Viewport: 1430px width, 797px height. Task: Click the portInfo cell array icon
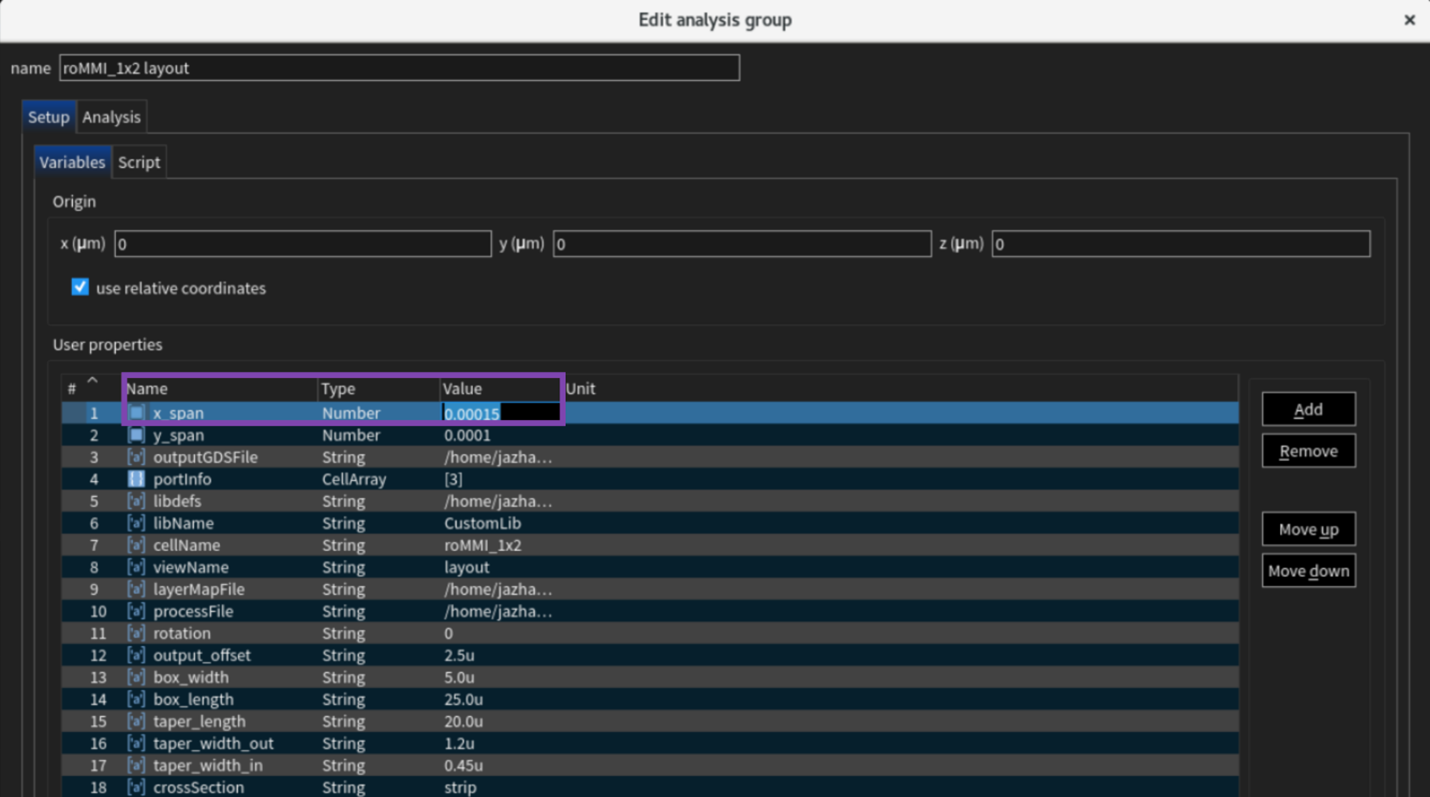click(137, 479)
